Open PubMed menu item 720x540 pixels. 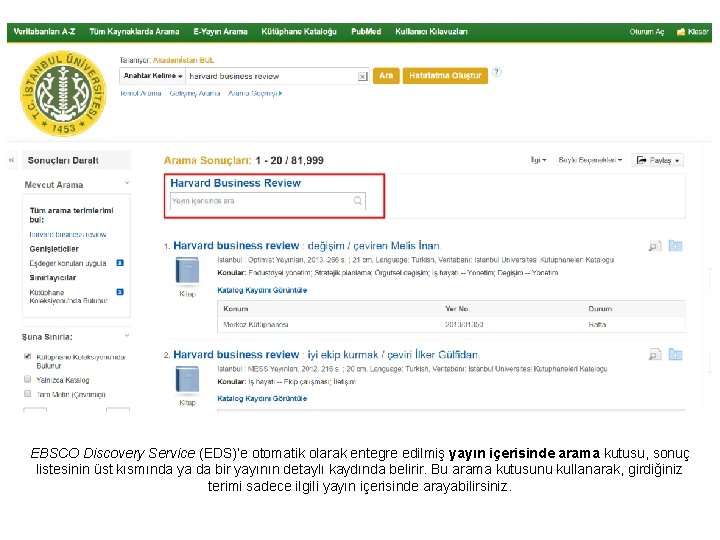pyautogui.click(x=366, y=32)
